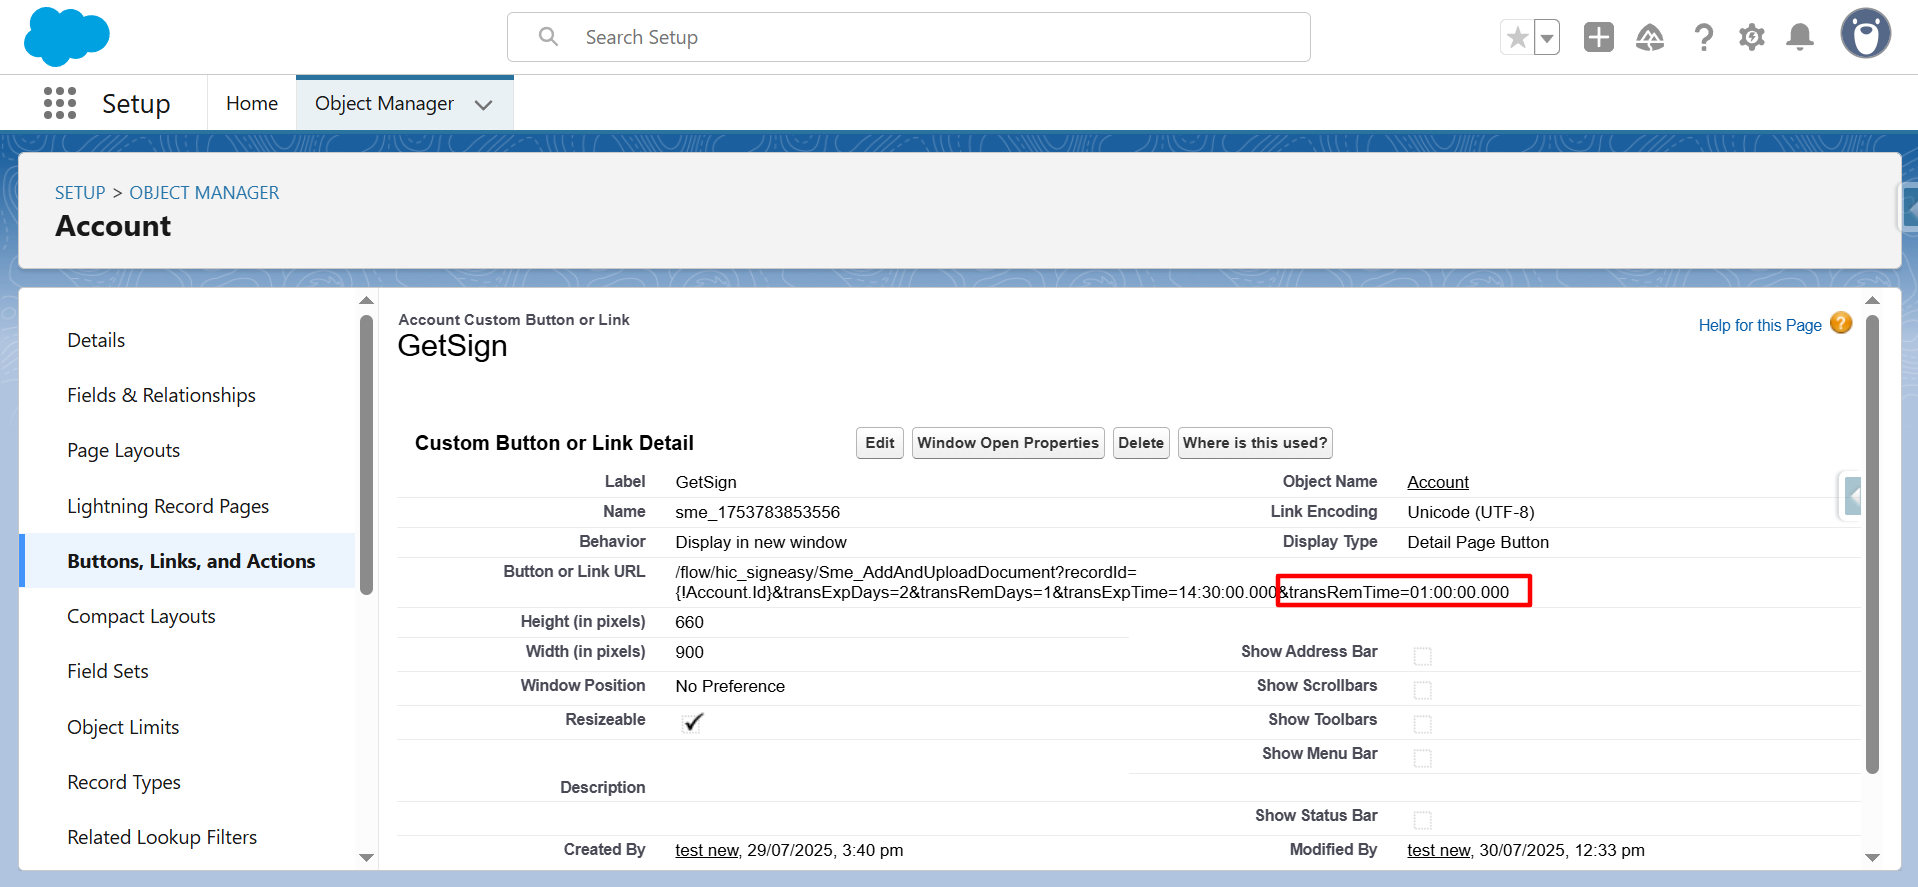This screenshot has height=887, width=1918.
Task: Click the favorites star icon
Action: coord(1517,38)
